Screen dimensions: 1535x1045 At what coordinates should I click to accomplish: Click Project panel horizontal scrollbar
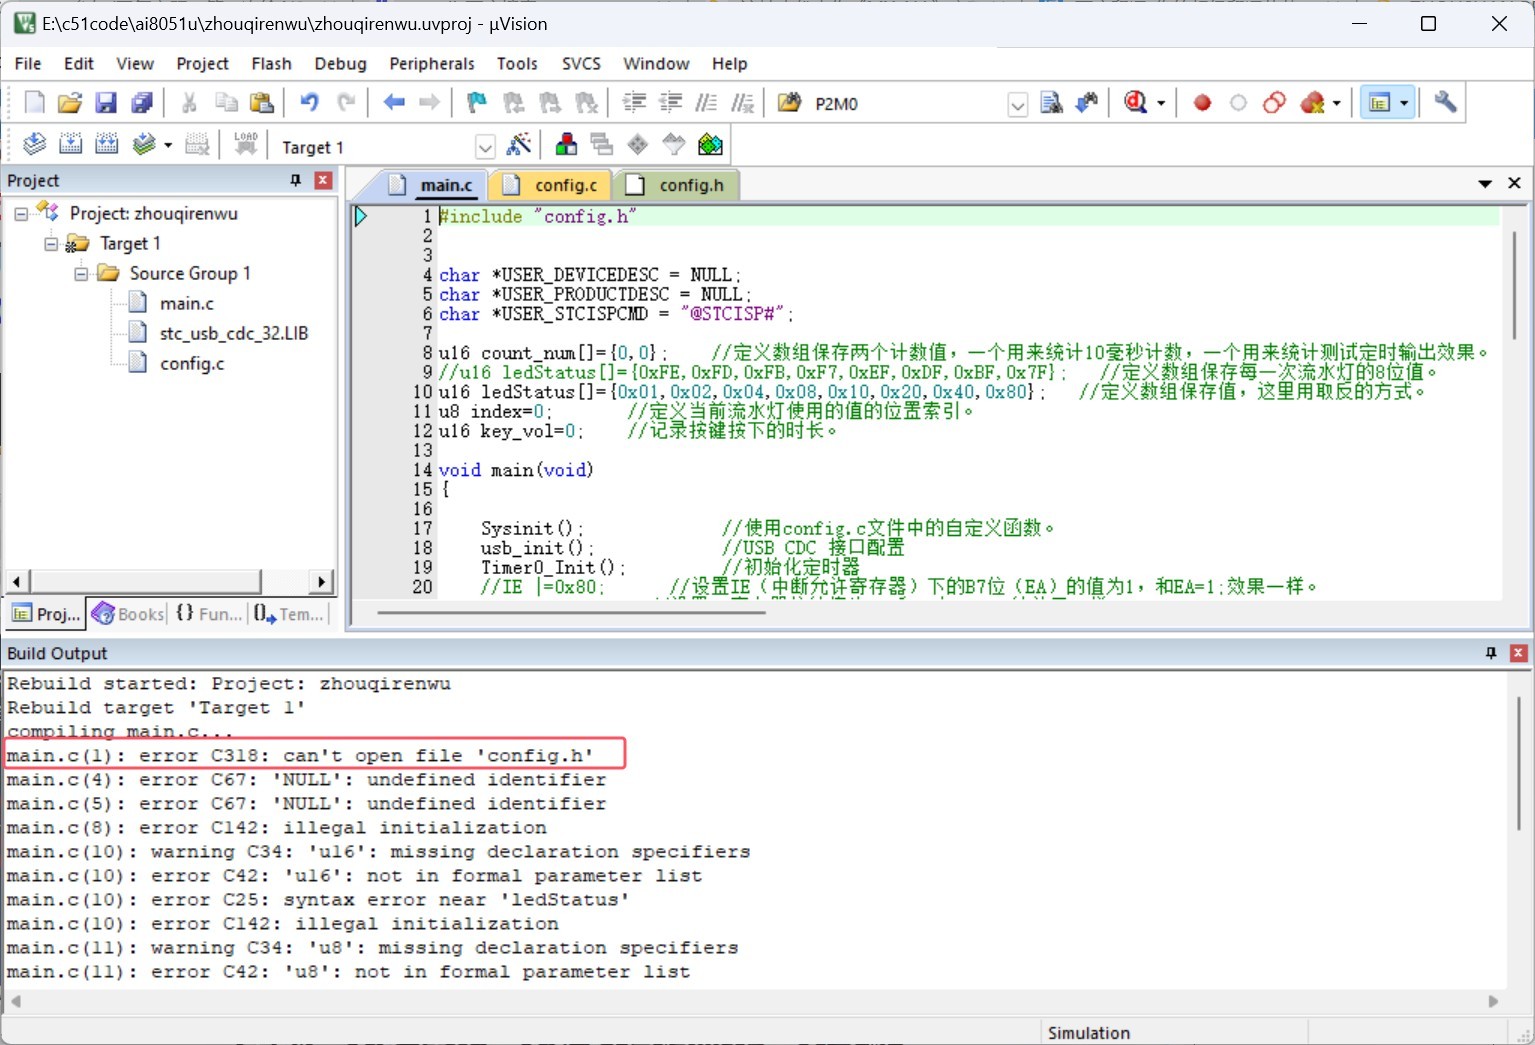(x=145, y=581)
